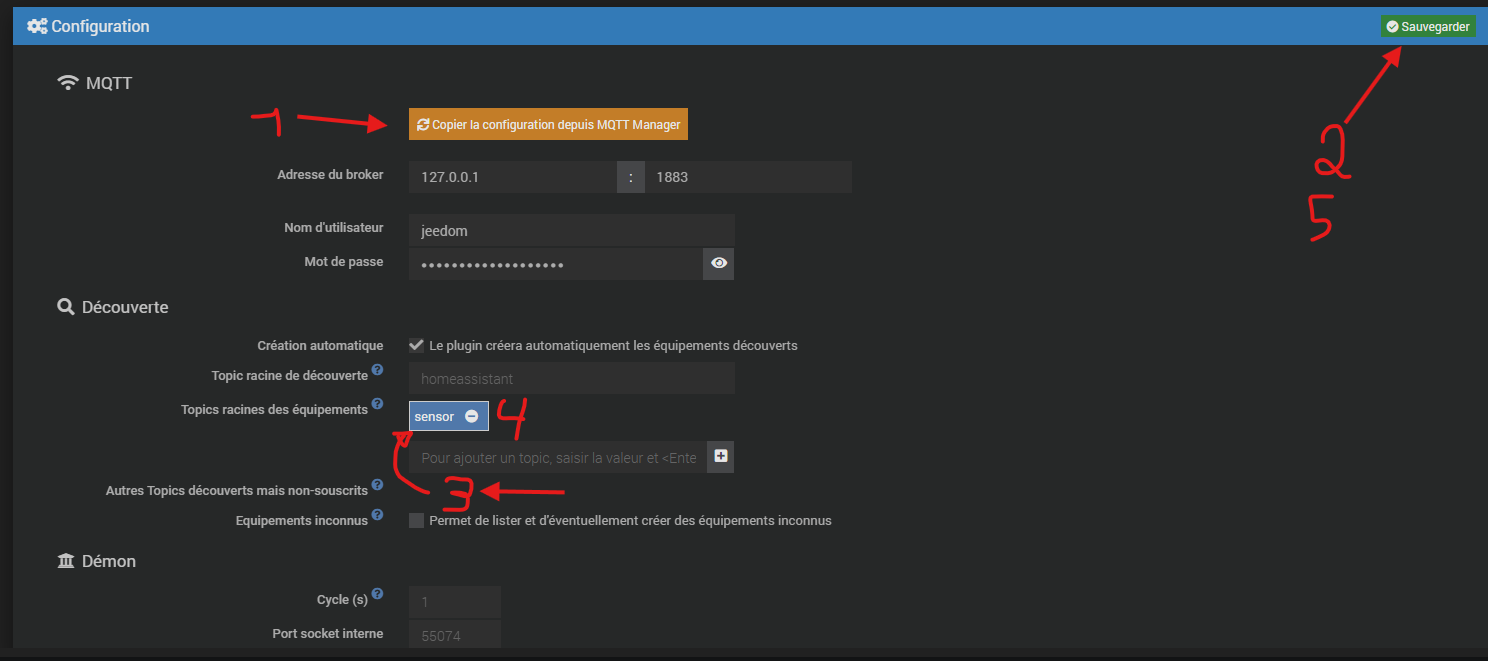Focus the broker address field 127.0.0.1
The height and width of the screenshot is (661, 1488).
[x=513, y=177]
